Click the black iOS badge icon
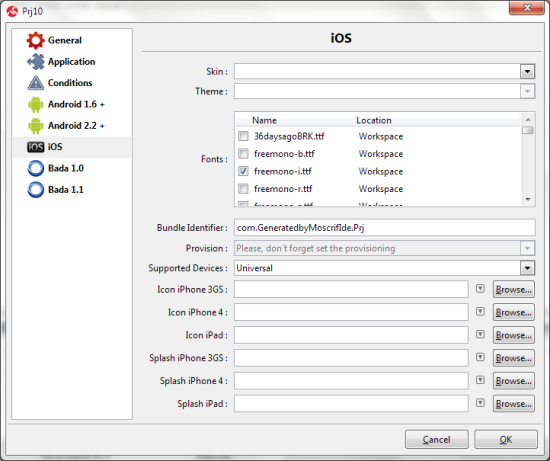550x461 pixels. coord(35,147)
